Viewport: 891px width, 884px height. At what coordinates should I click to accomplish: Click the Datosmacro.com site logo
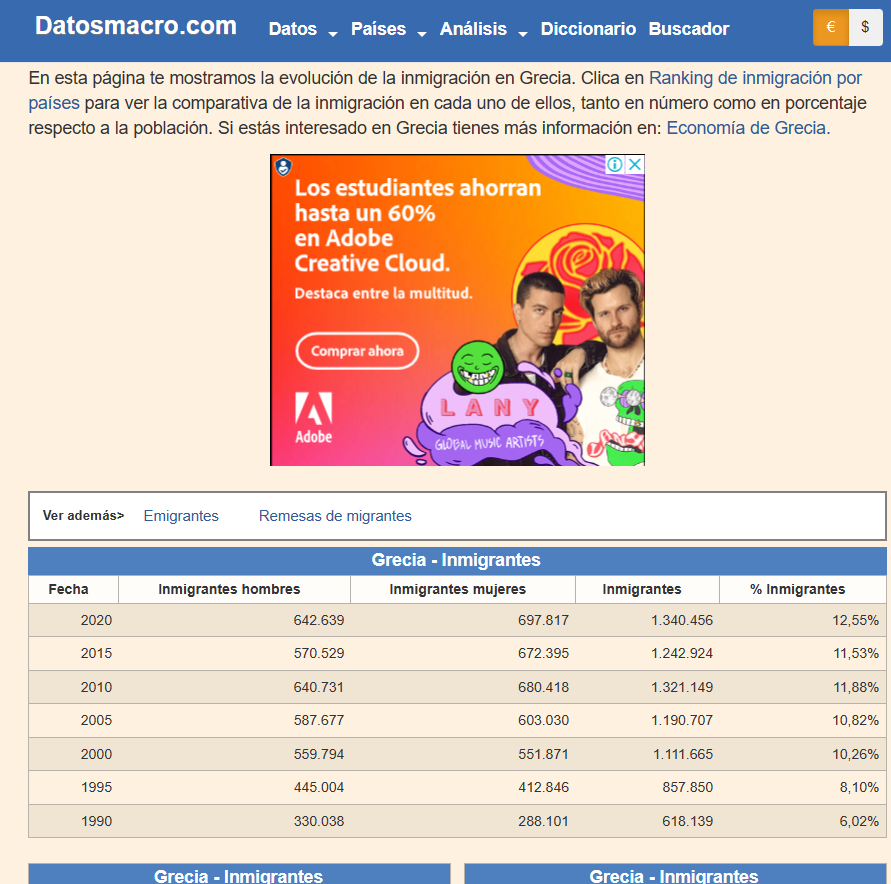(136, 26)
